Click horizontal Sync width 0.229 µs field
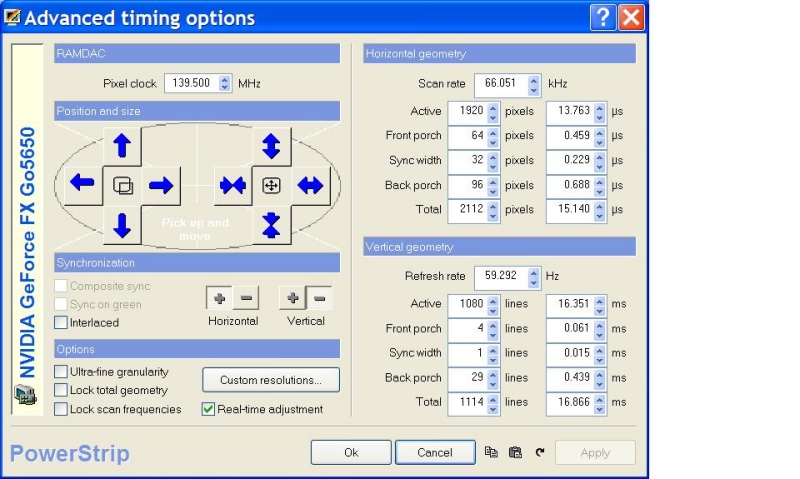The image size is (800, 479). [571, 161]
